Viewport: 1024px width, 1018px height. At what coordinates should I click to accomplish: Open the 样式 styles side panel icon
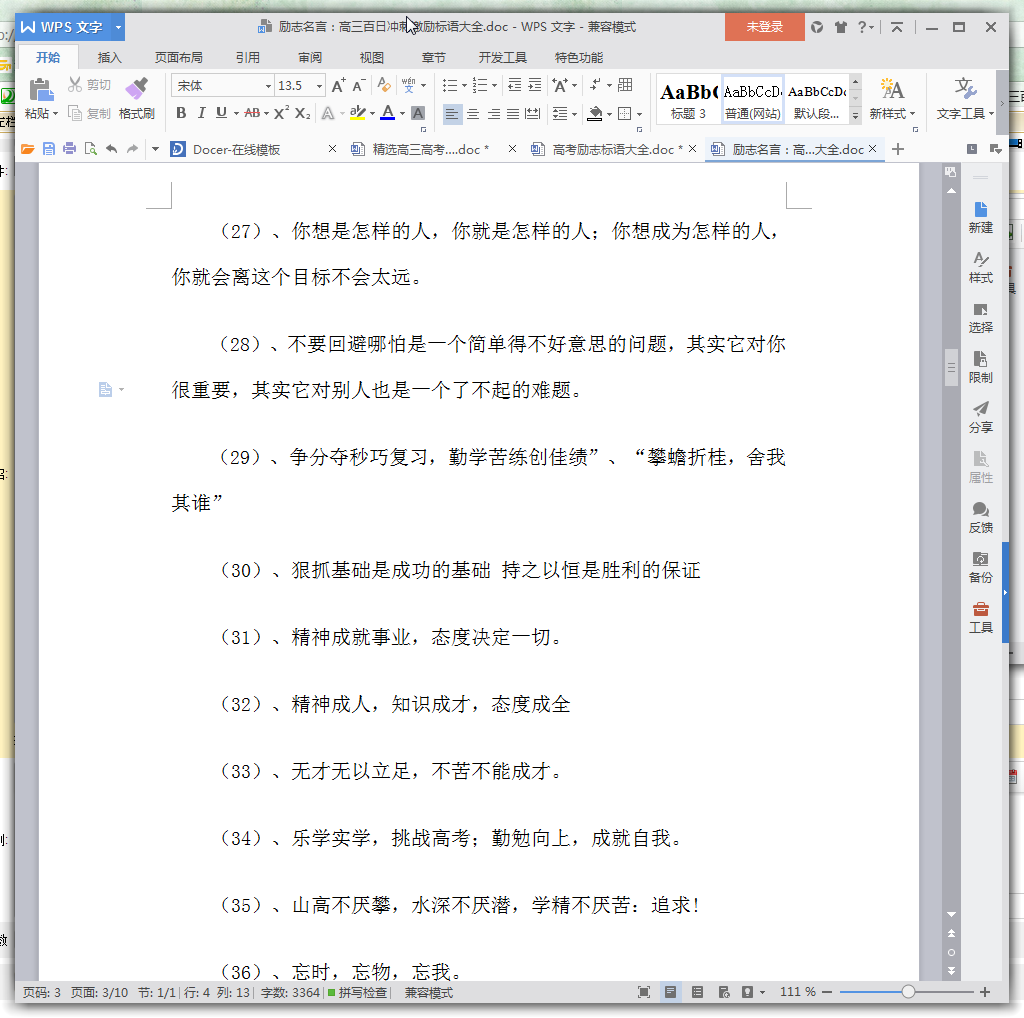(980, 268)
